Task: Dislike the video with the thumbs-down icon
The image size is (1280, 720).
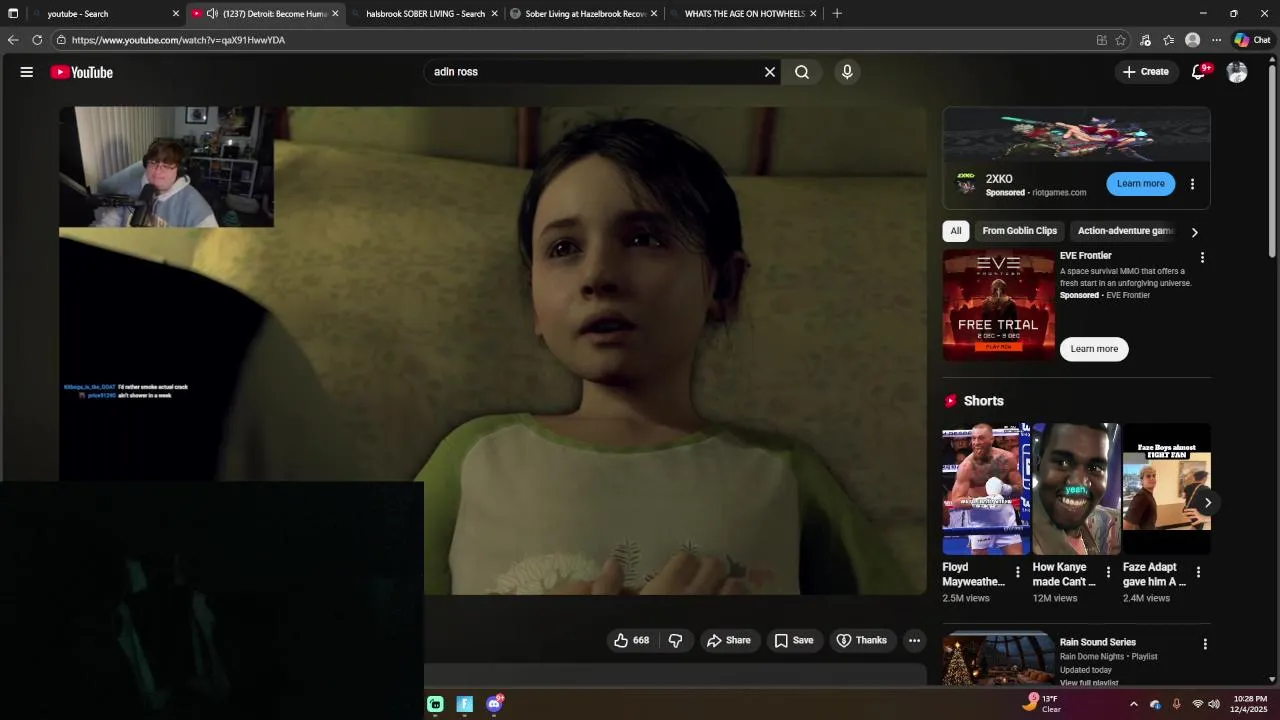Action: coord(676,640)
